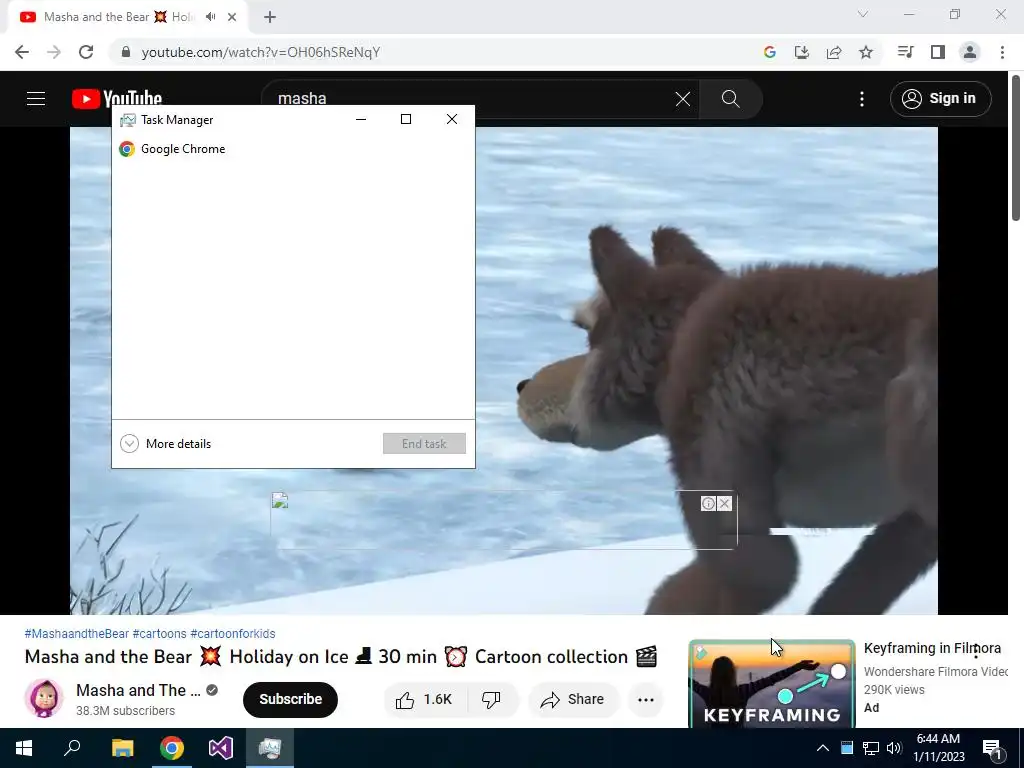
Task: Open the Keyframing ad thumbnail
Action: tap(772, 683)
